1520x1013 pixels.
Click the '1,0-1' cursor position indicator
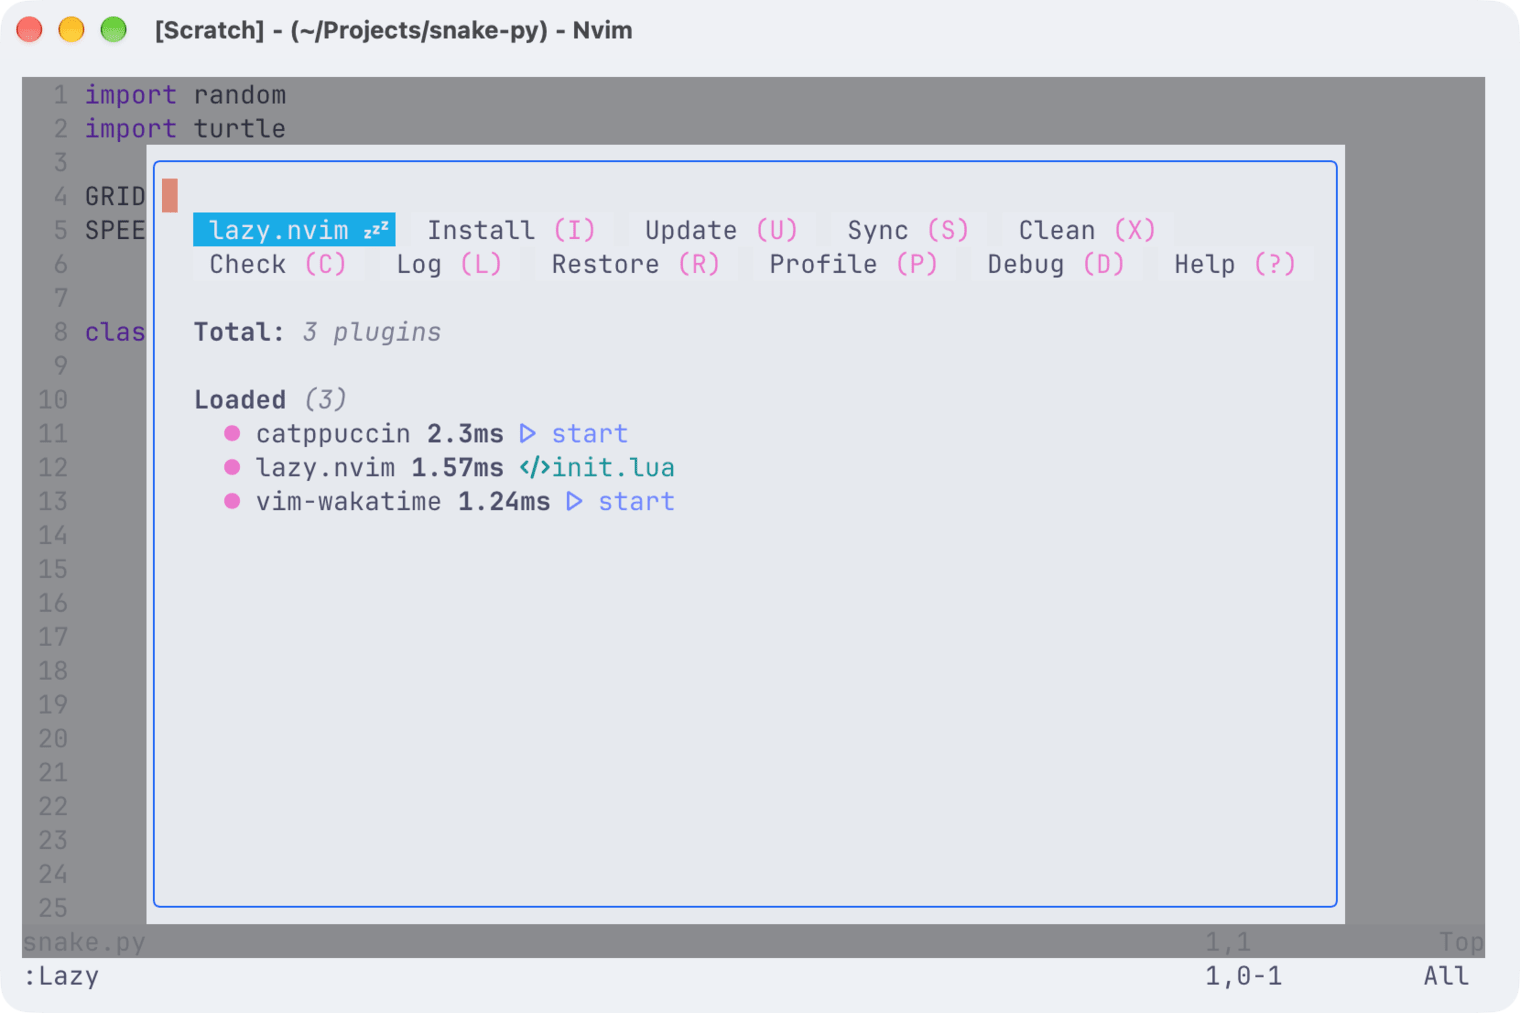1243,976
